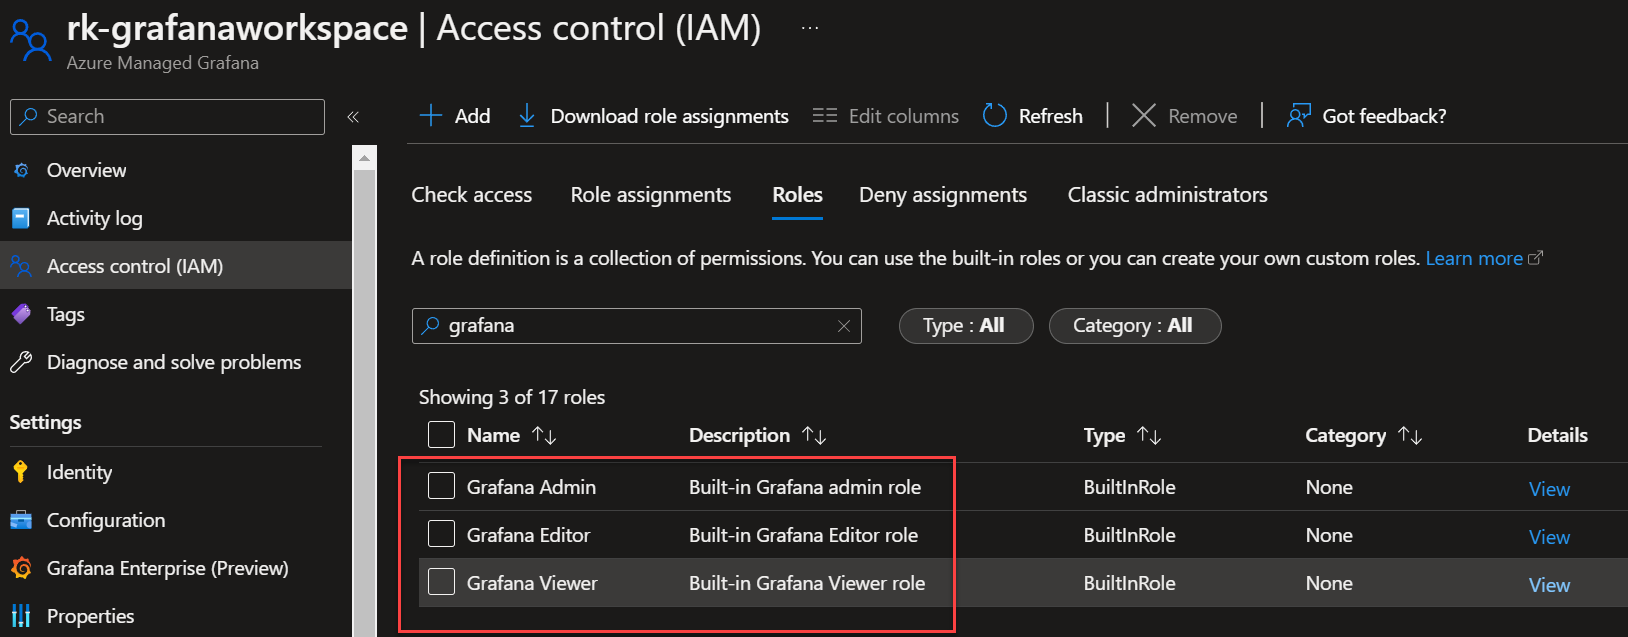Collapse the sidebar with double chevron

pyautogui.click(x=353, y=117)
